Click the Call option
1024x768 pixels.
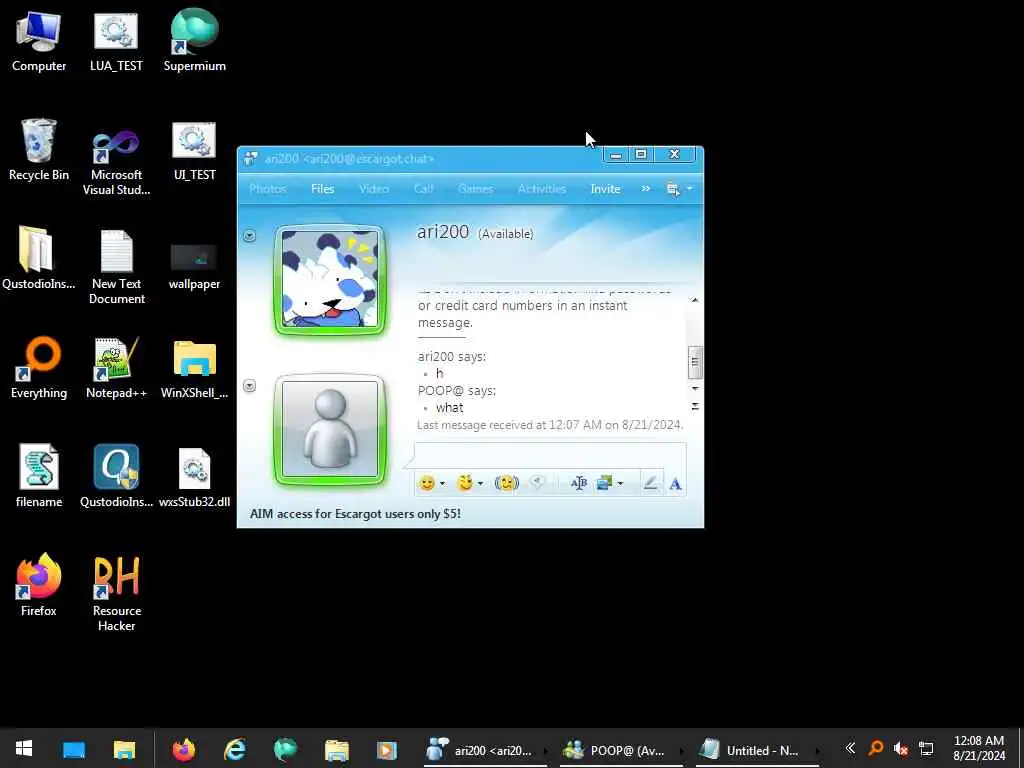pyautogui.click(x=423, y=189)
